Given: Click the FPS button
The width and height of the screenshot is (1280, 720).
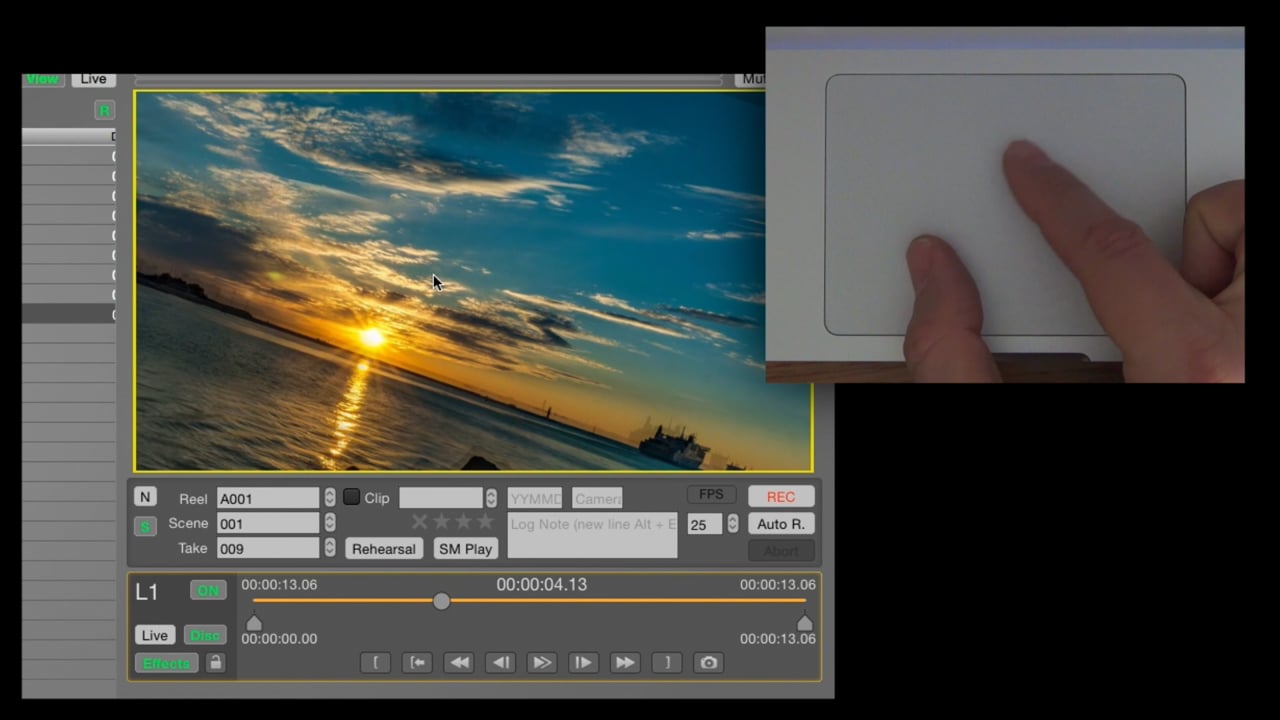Looking at the screenshot, I should [x=711, y=494].
